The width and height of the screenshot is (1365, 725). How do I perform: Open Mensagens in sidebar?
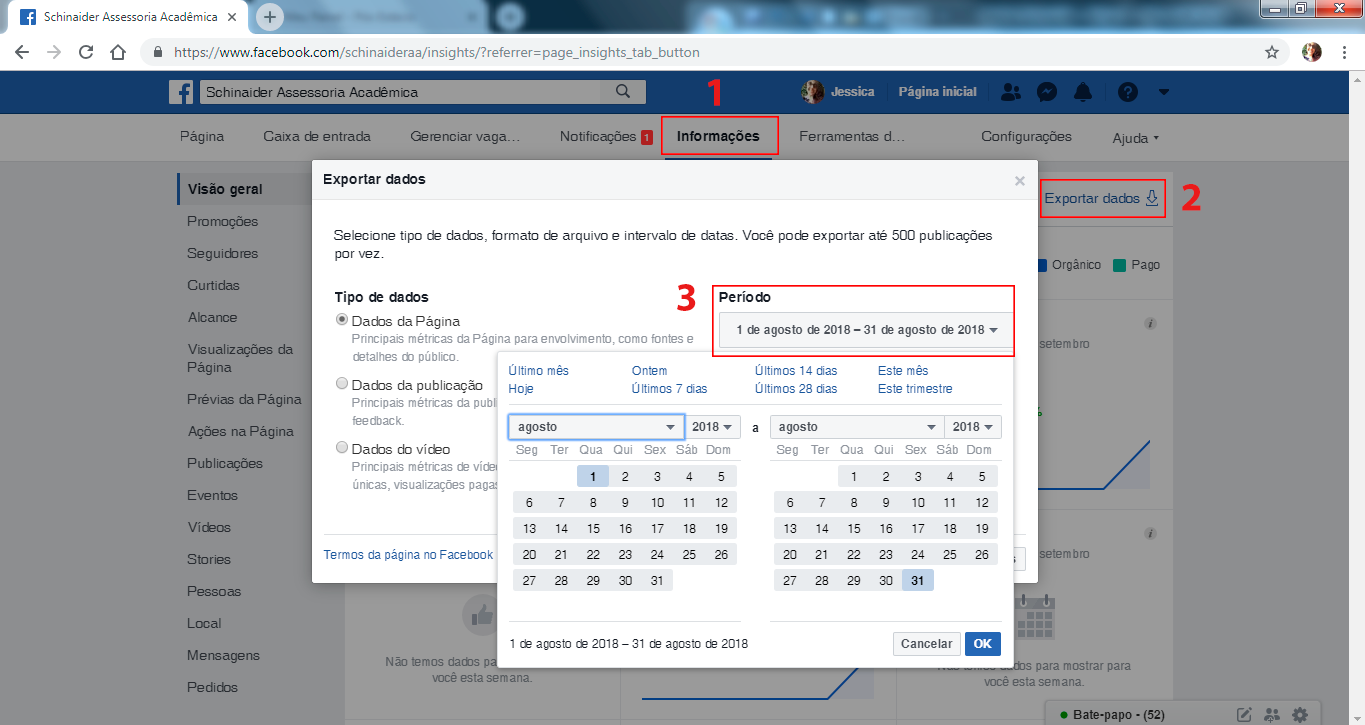223,655
